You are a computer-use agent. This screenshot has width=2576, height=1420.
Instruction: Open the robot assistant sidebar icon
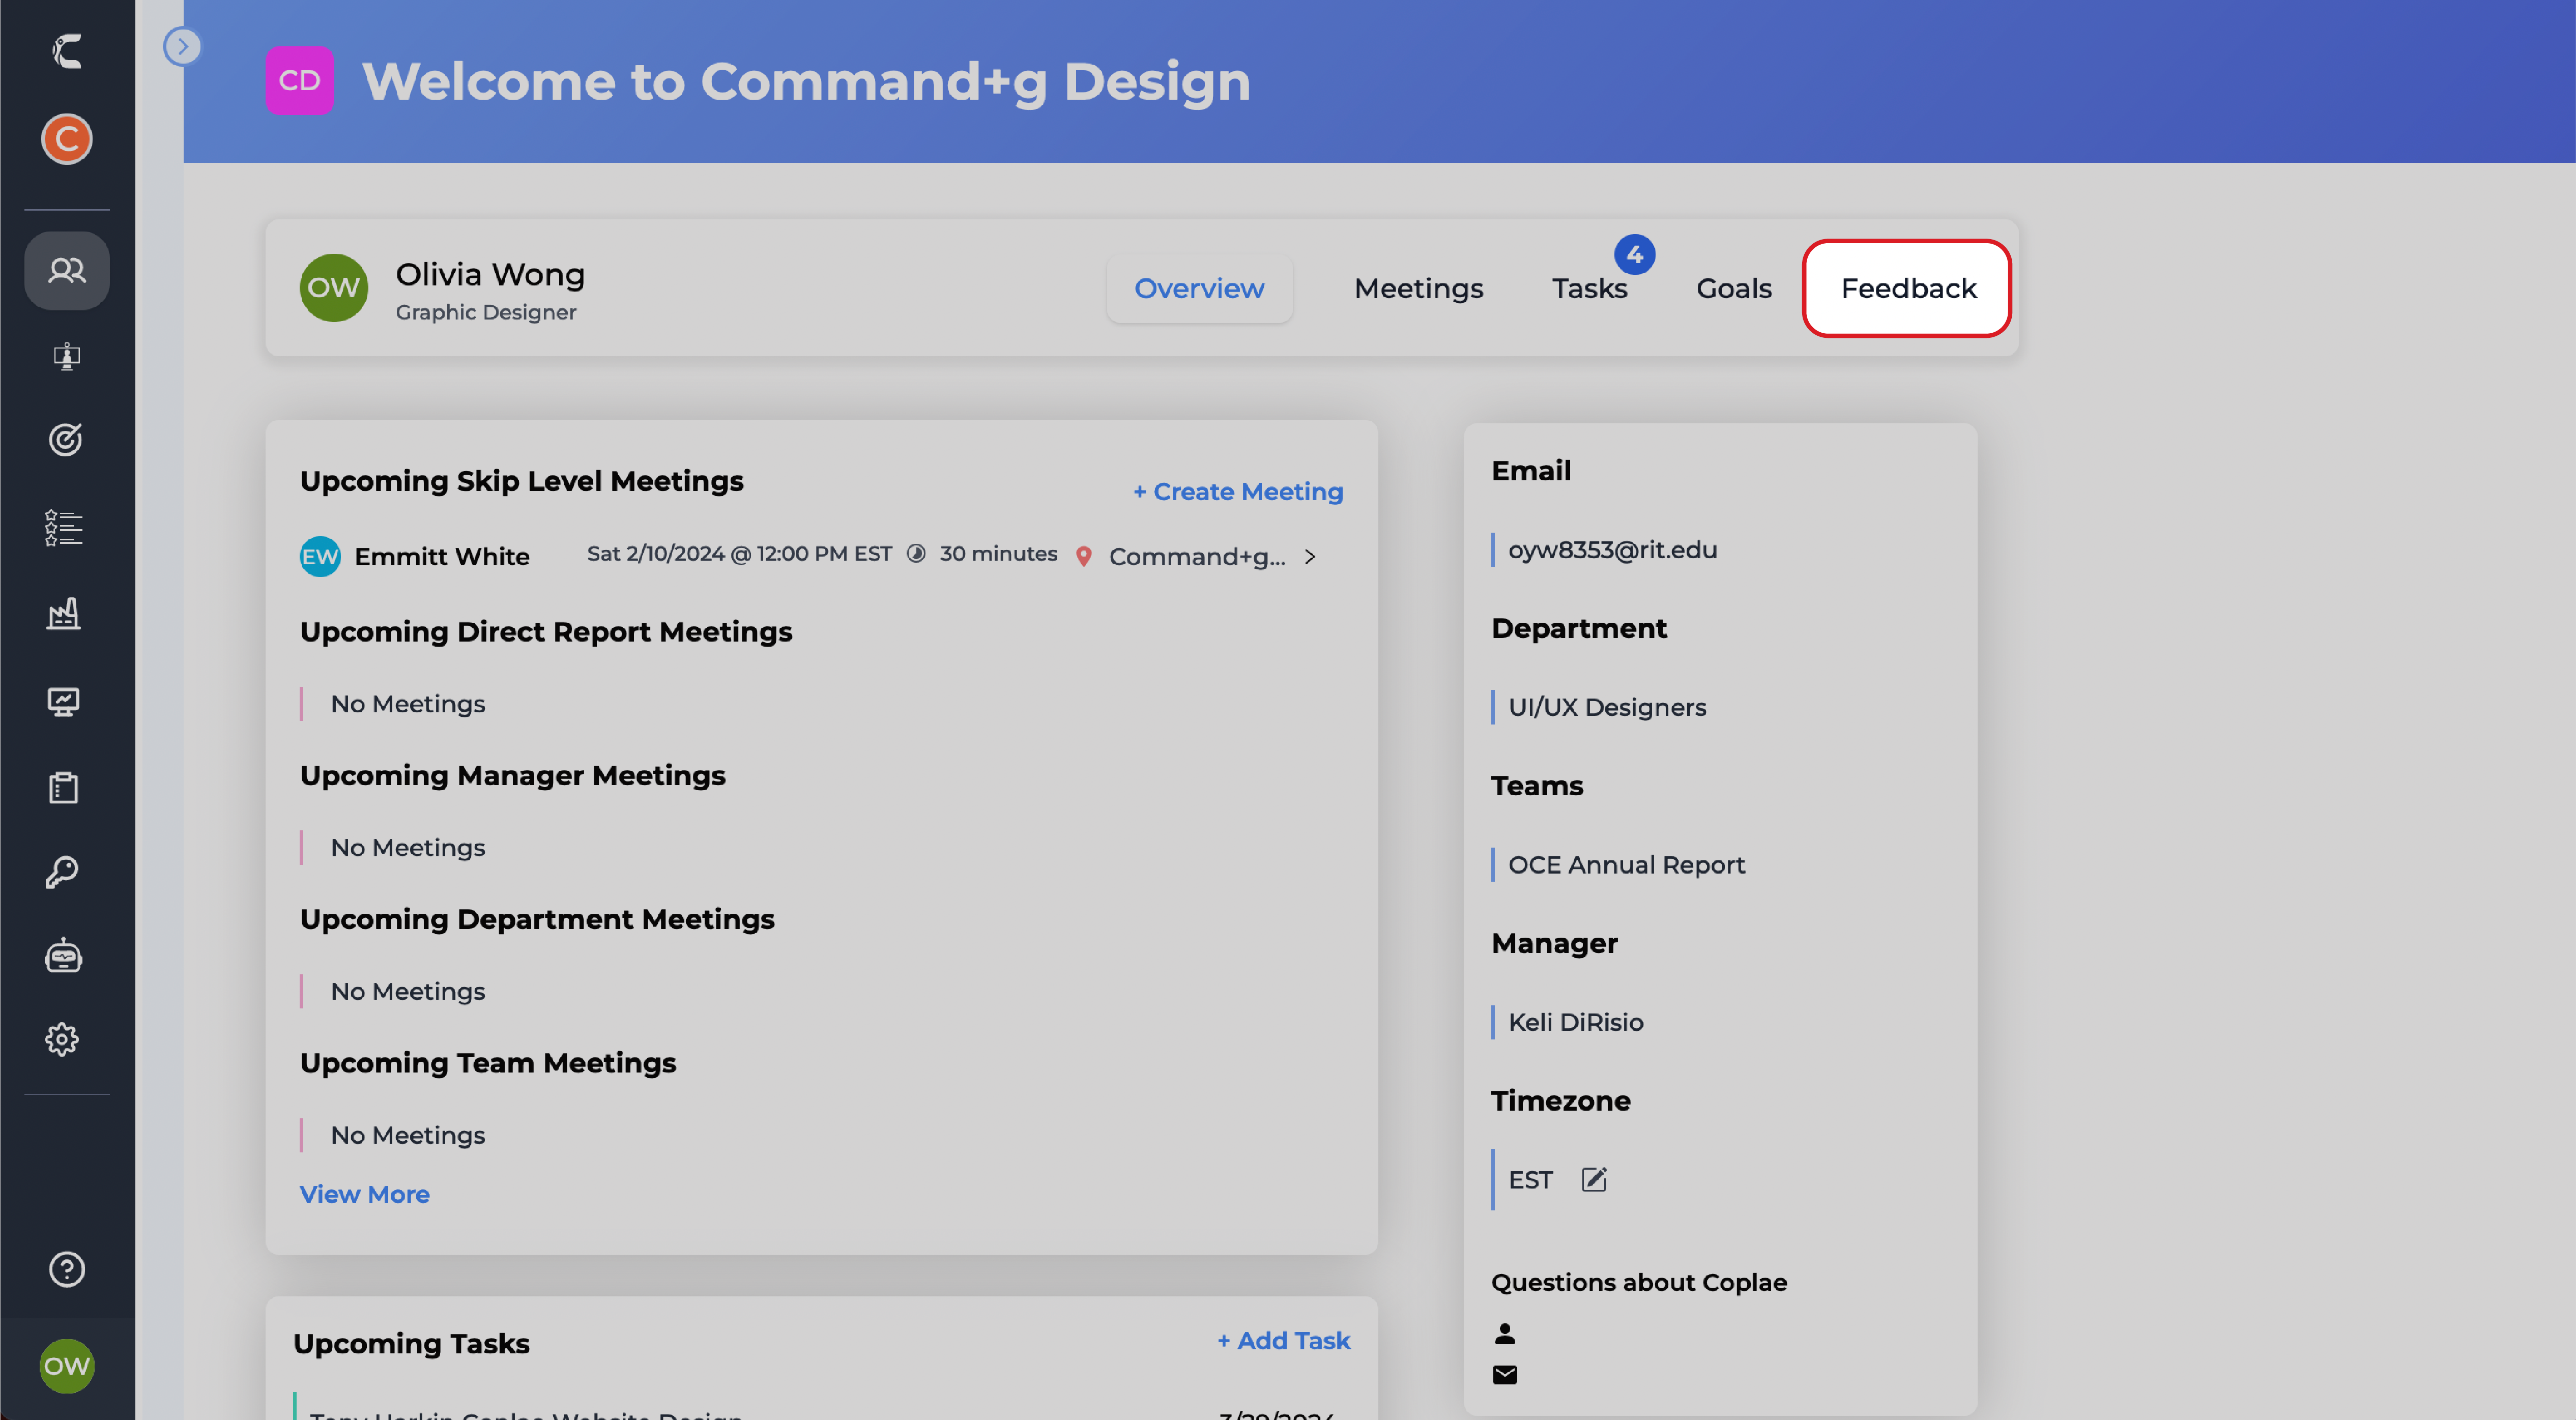64,957
